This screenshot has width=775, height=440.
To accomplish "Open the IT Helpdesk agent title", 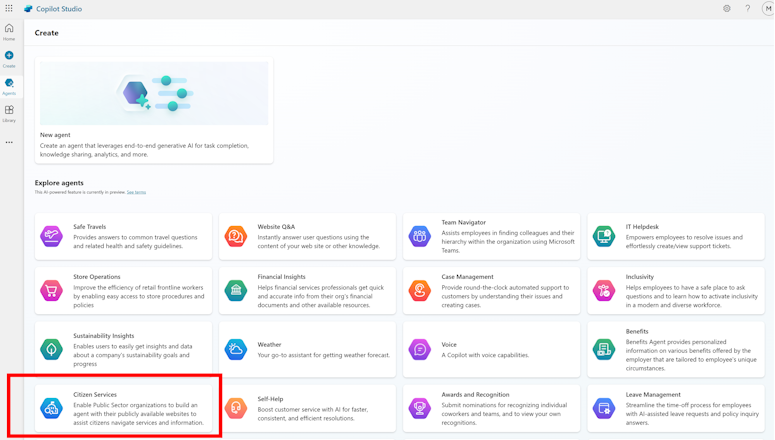I will 642,226.
